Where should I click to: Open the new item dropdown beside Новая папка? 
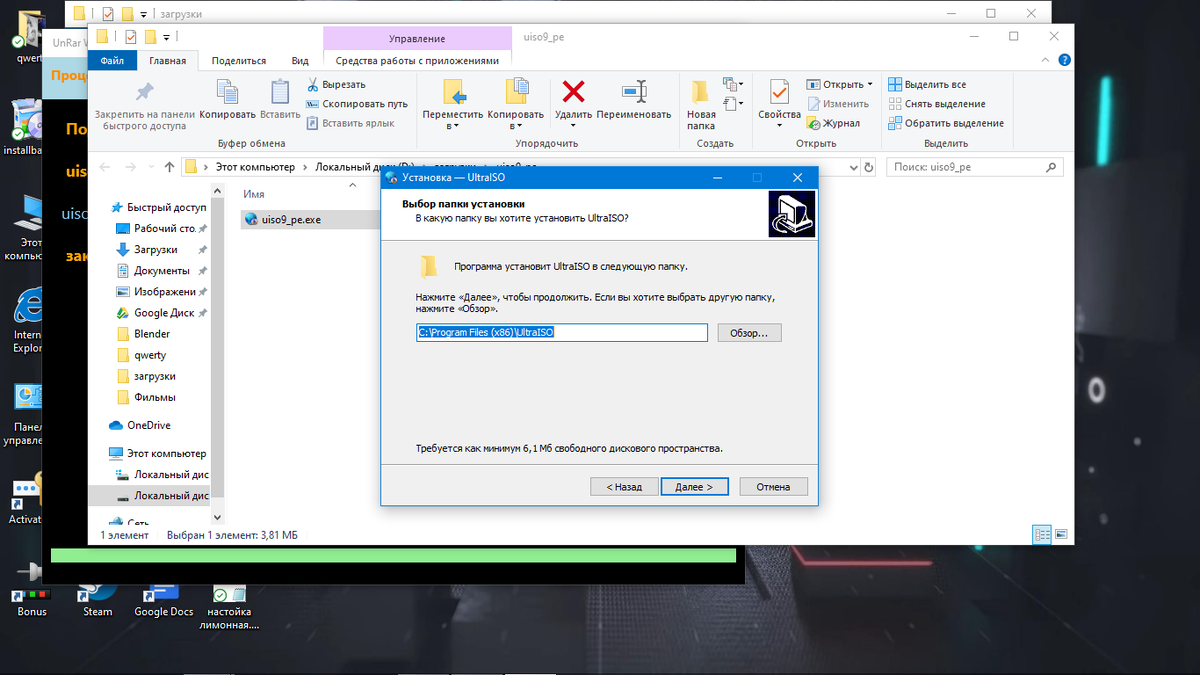(x=734, y=85)
